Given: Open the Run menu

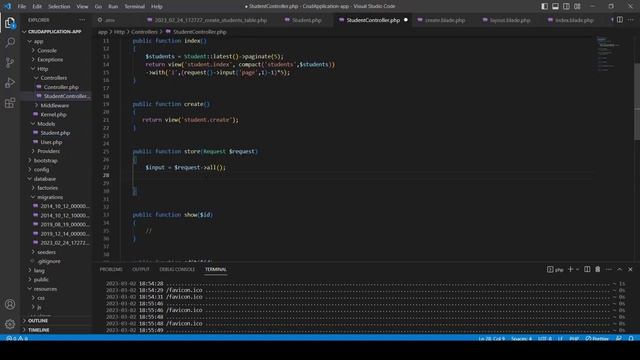Looking at the screenshot, I should tap(113, 7).
